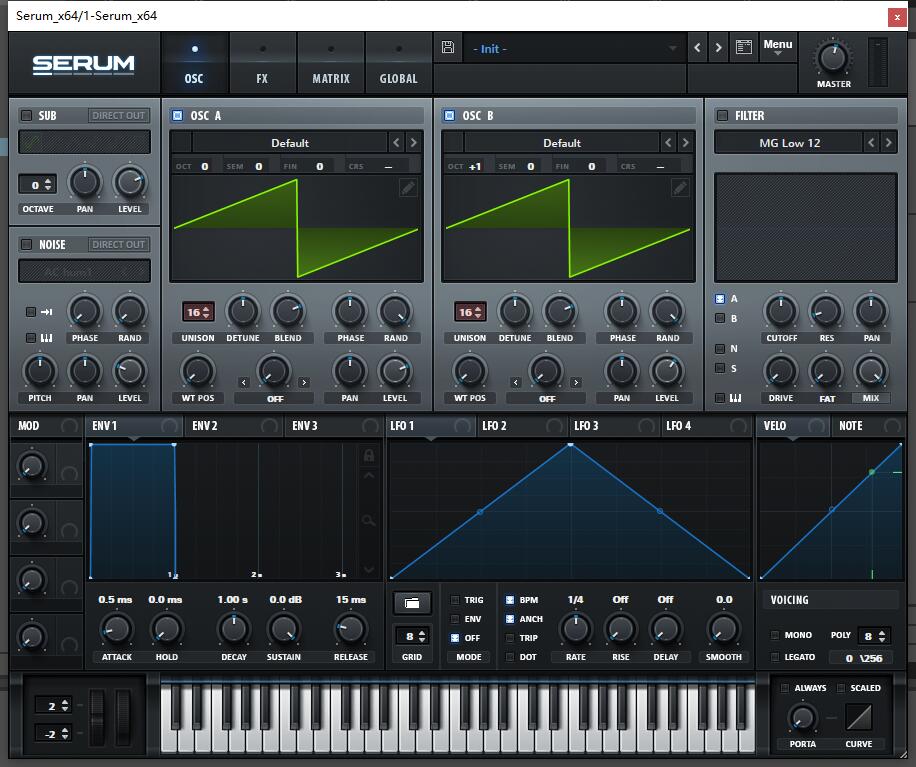Enable the LEGATO checkbox
The image size is (916, 767).
[x=775, y=657]
